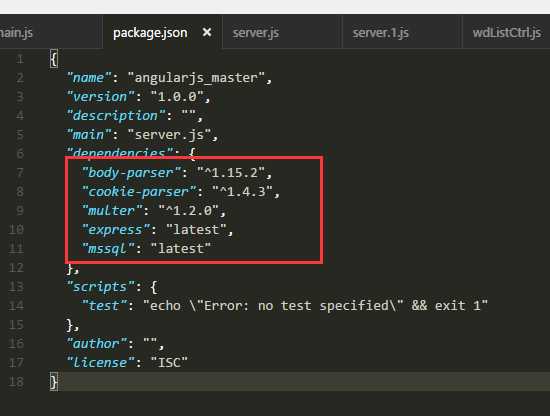Select the package.json tab label
This screenshot has height=416, width=550.
tap(150, 33)
